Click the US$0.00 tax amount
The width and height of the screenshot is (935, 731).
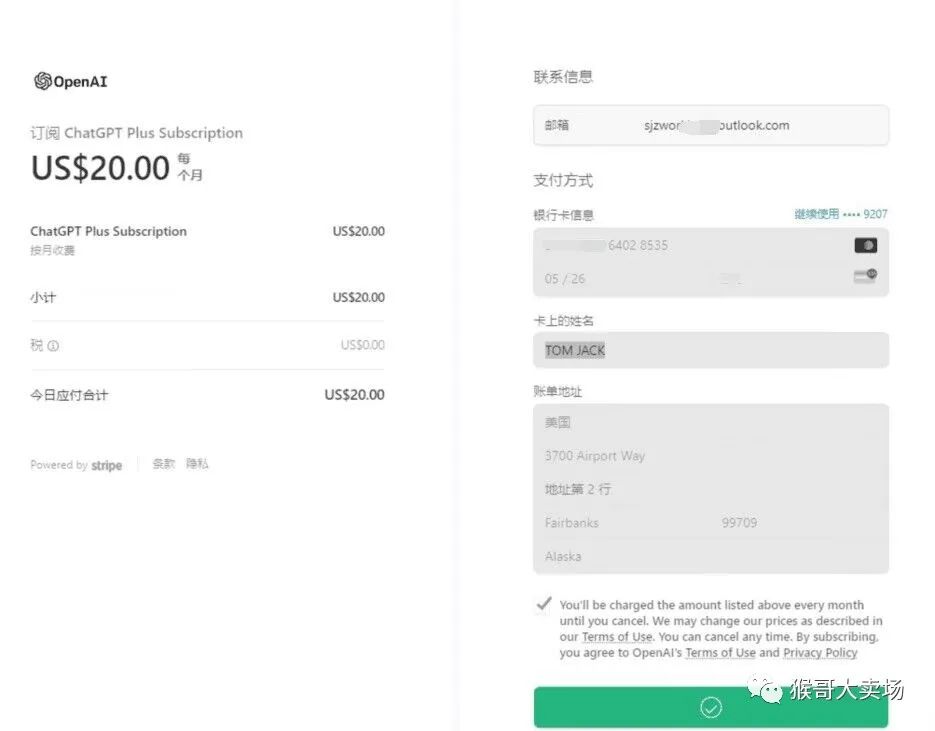coord(363,345)
